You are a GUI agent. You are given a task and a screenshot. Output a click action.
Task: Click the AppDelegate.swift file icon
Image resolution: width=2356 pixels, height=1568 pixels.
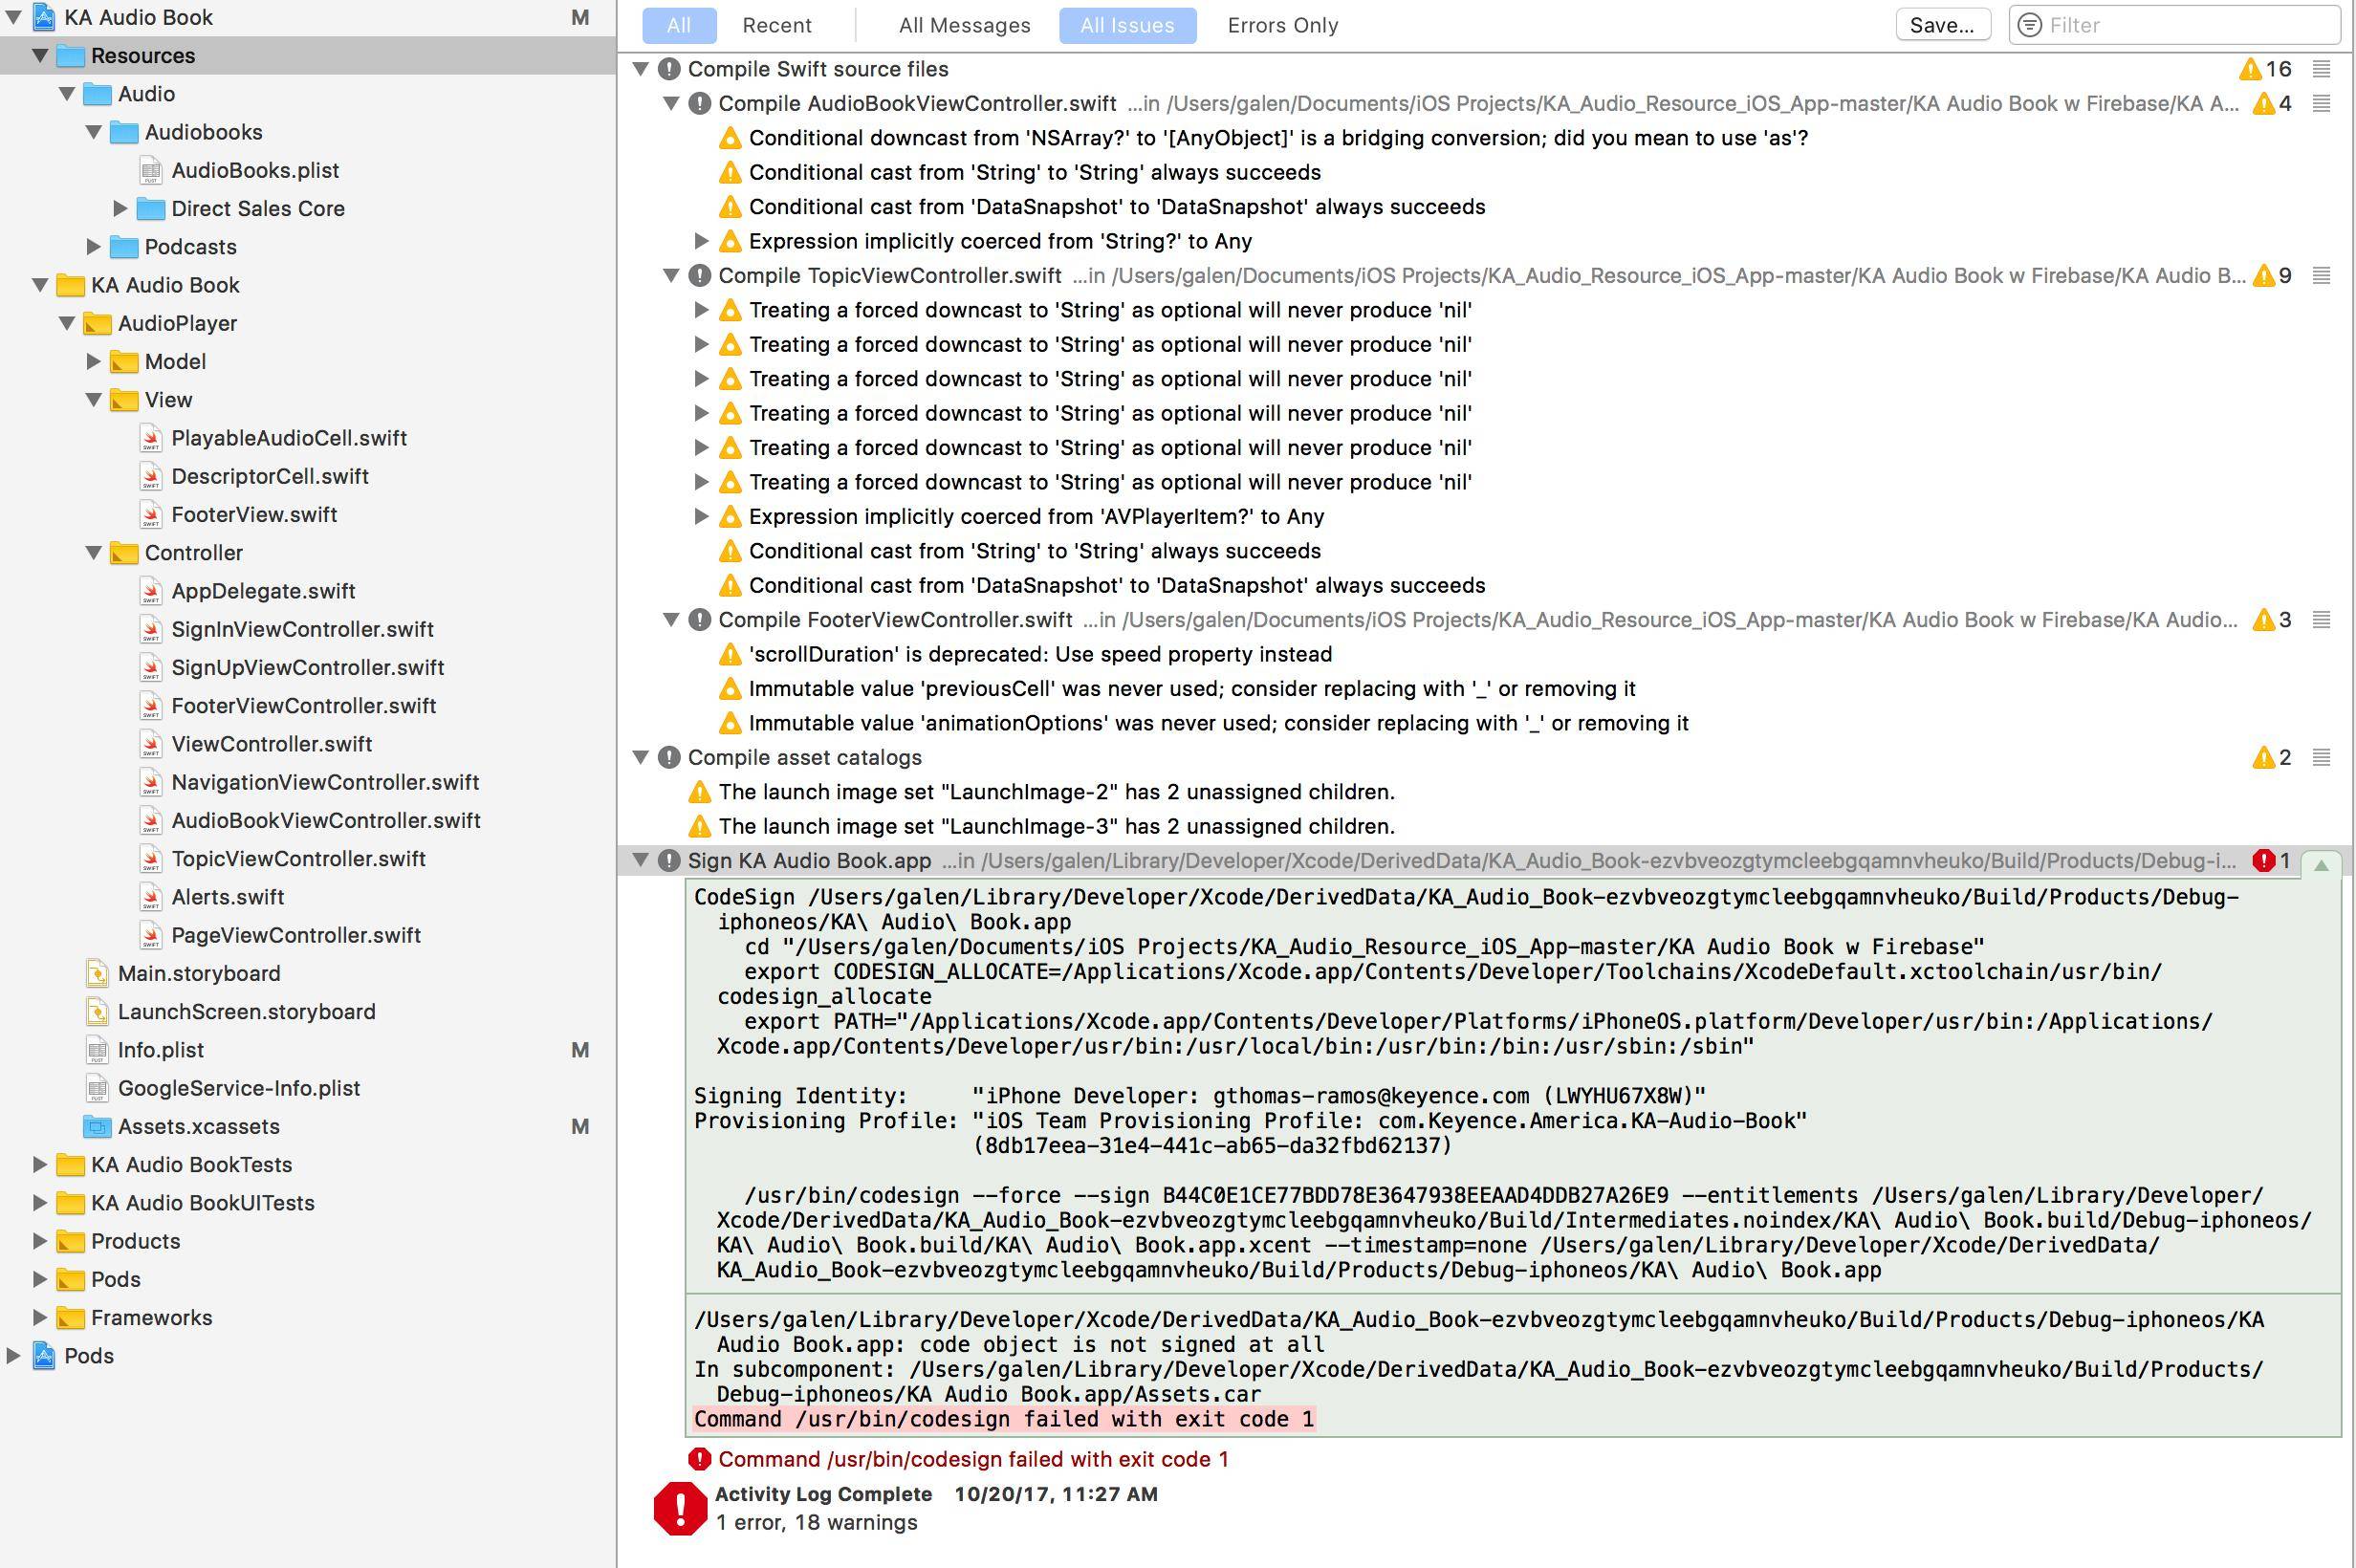[151, 591]
